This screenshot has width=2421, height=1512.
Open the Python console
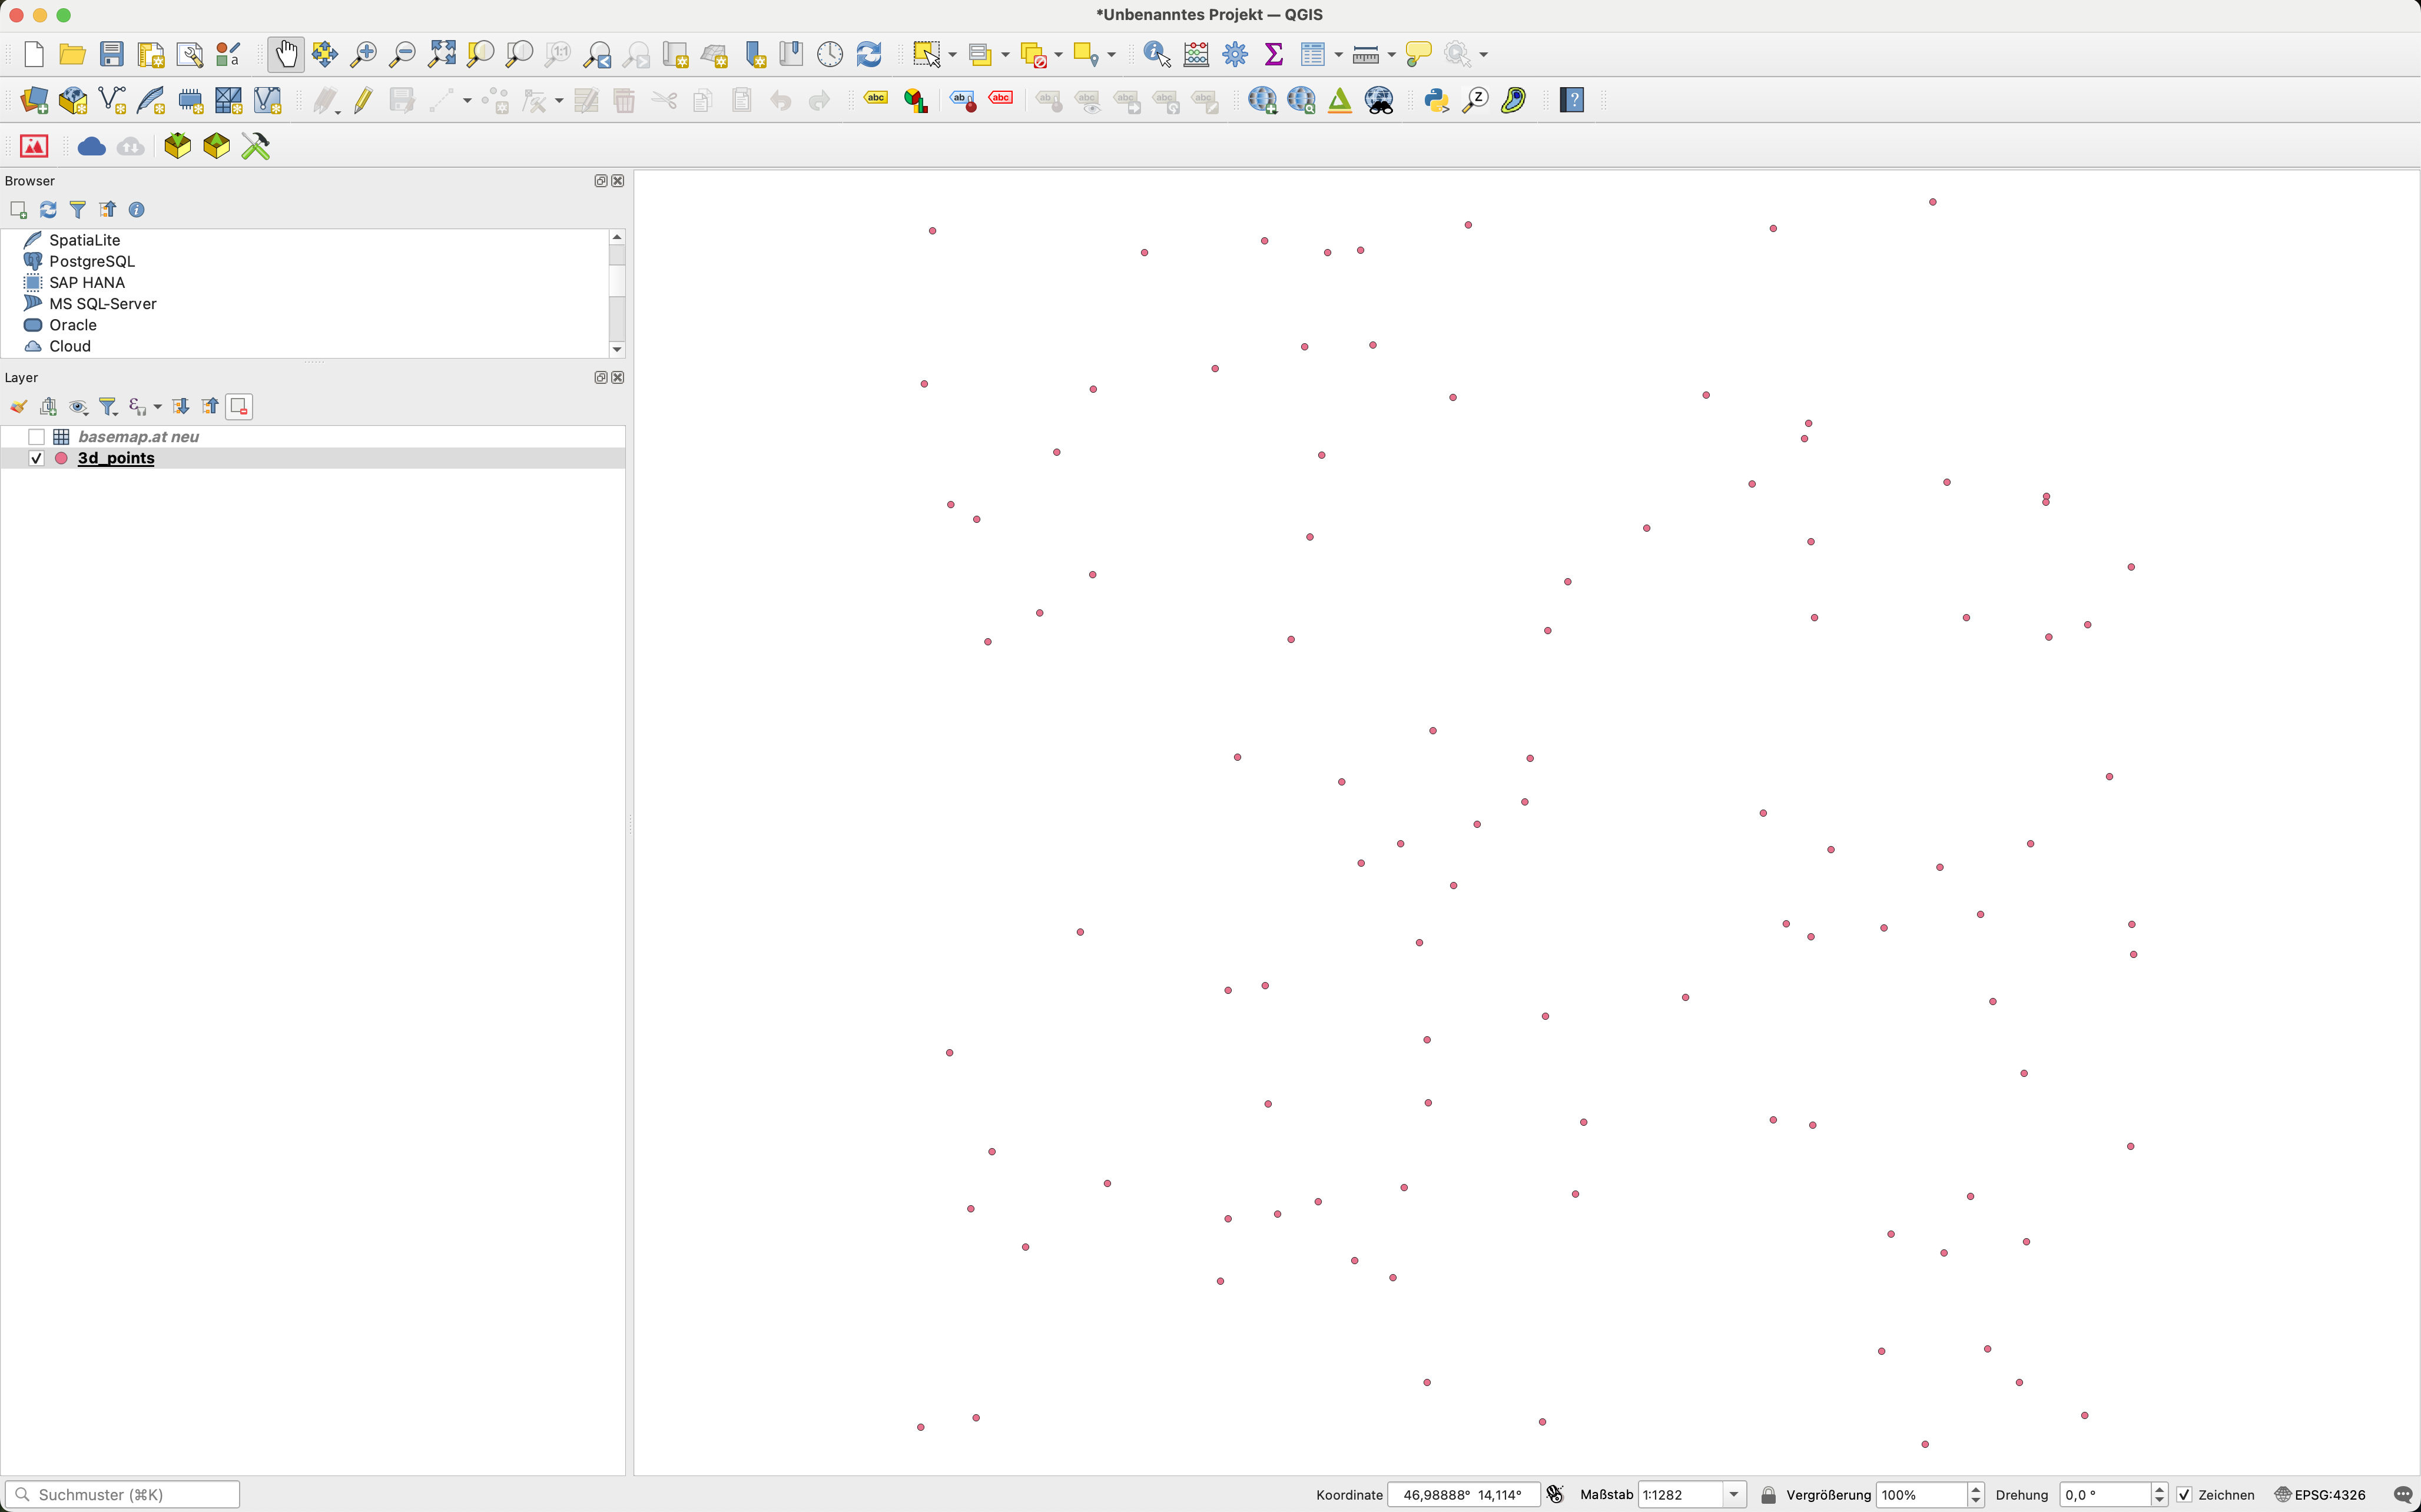(x=1437, y=100)
